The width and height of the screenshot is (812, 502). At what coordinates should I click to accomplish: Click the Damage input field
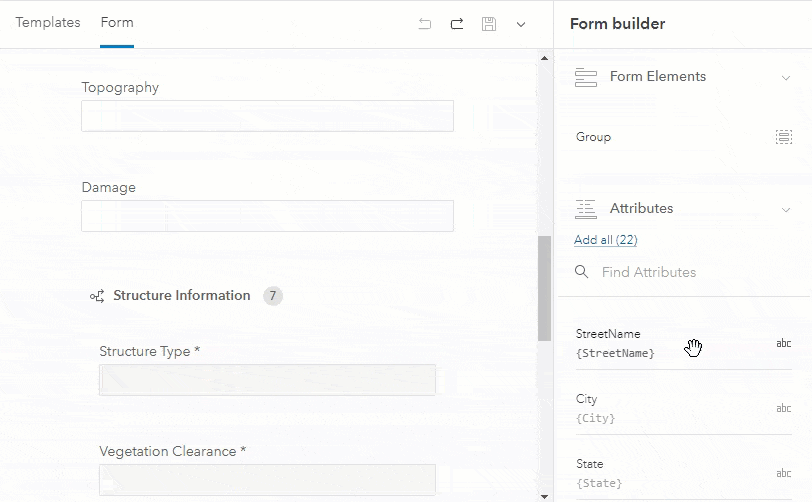click(267, 216)
